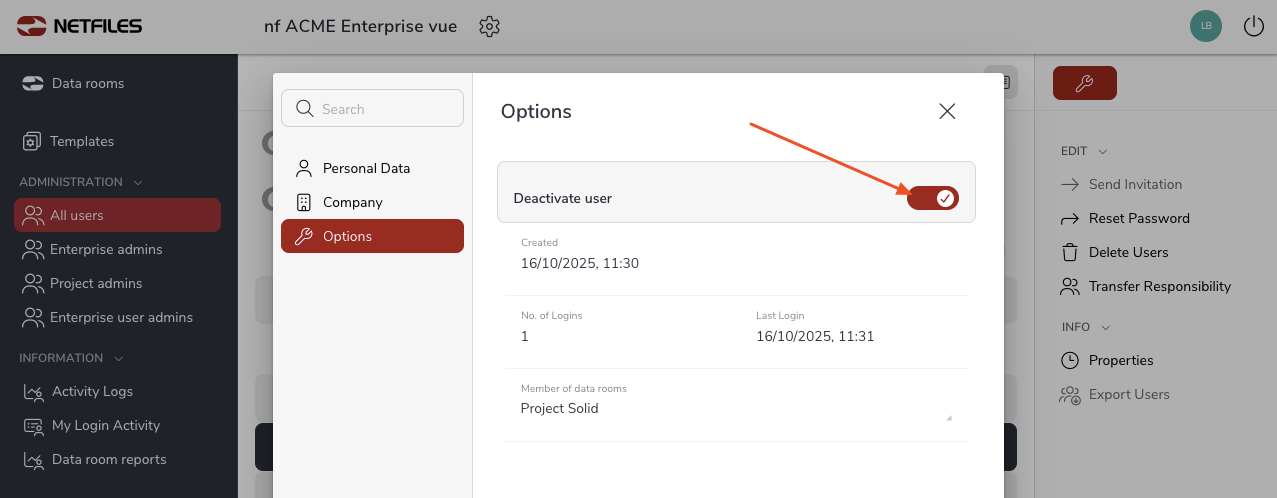The width and height of the screenshot is (1277, 498).
Task: Collapse the Edit actions group
Action: pos(1103,152)
